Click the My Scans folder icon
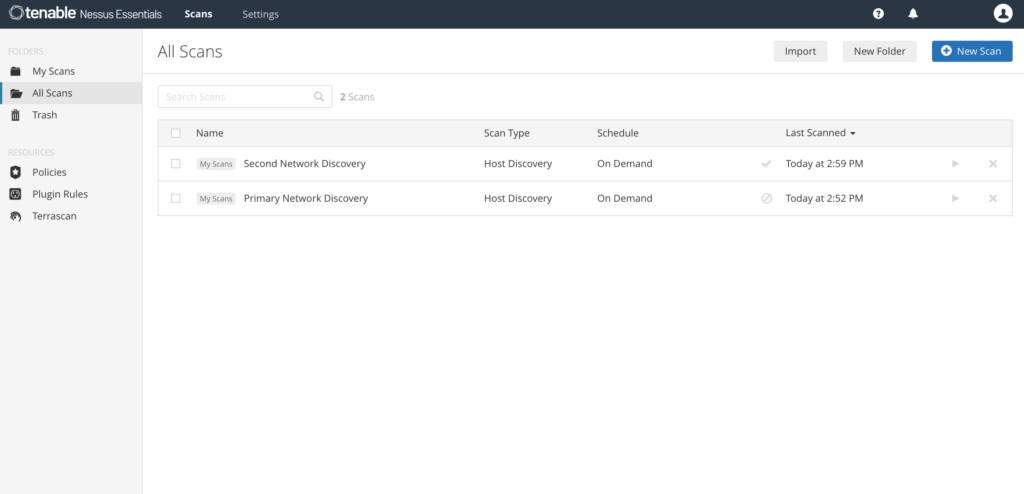 [16, 71]
